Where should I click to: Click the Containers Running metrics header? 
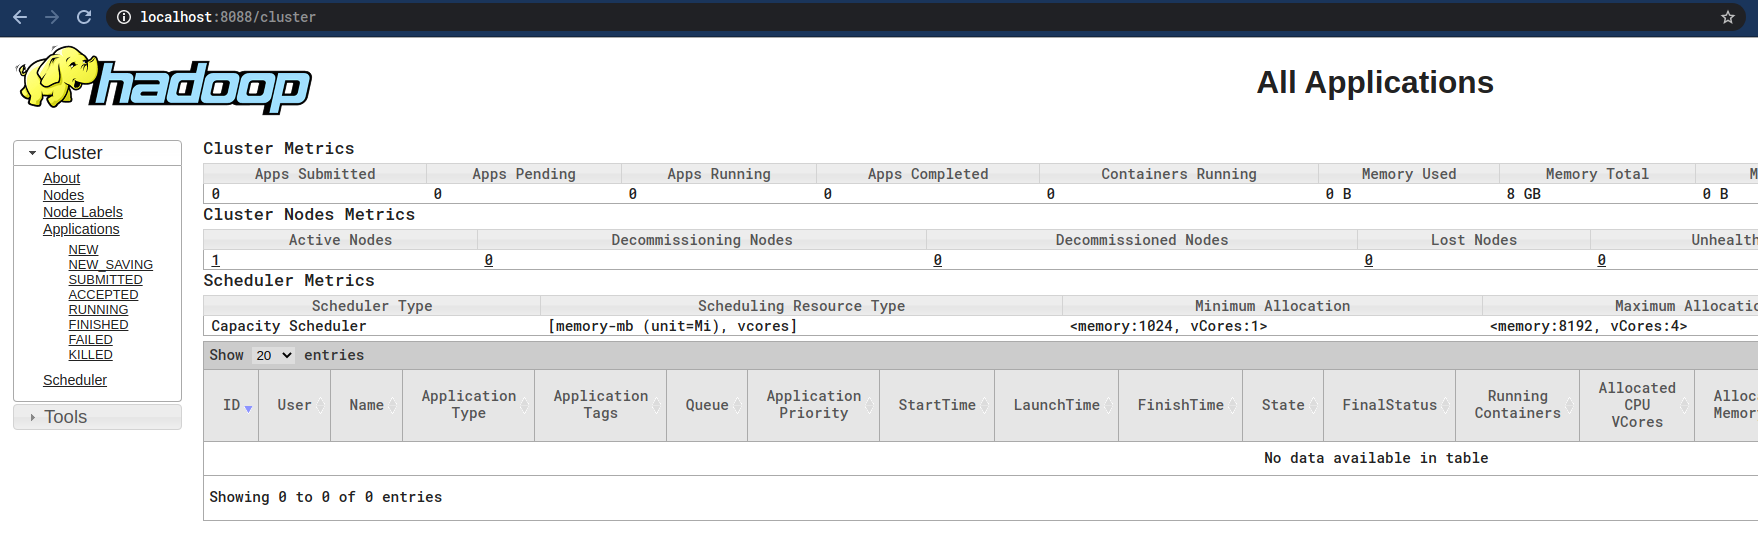1179,174
